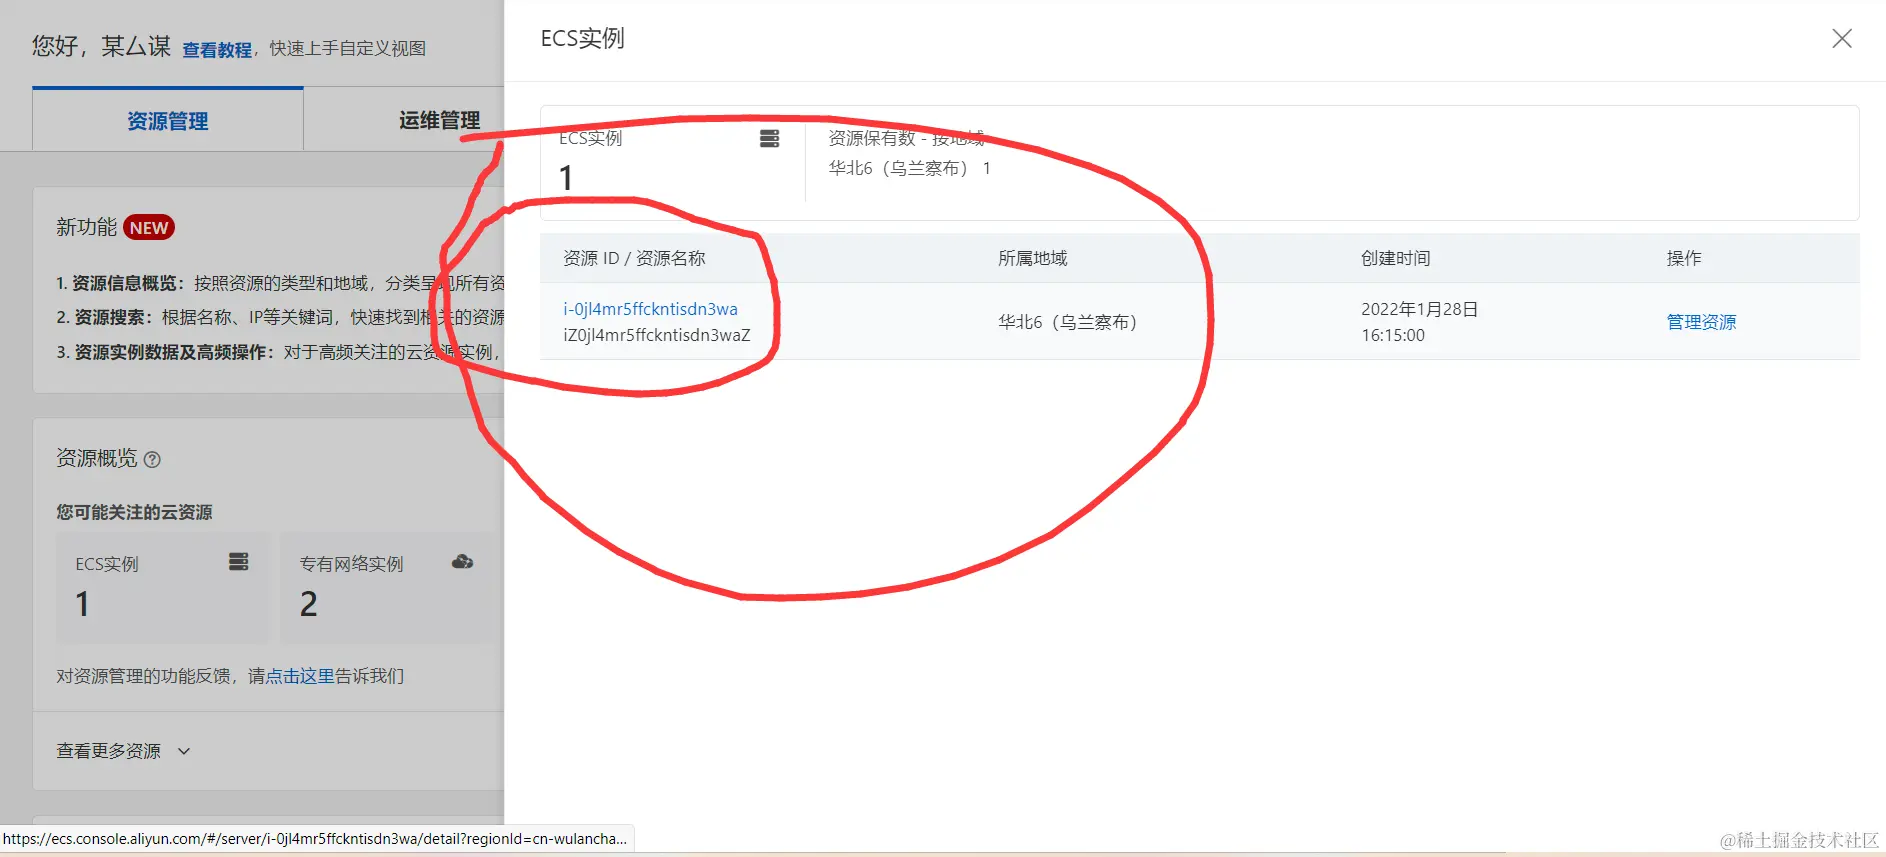The width and height of the screenshot is (1886, 857).
Task: Click the 新功能 heading text
Action: coord(86,227)
